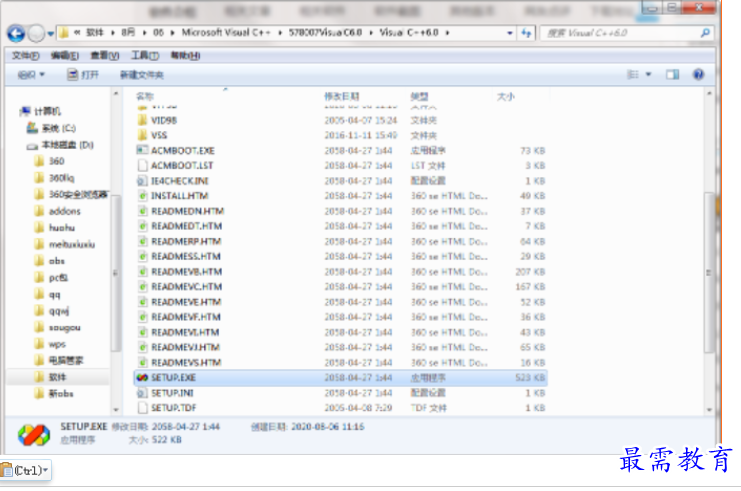Image resolution: width=741 pixels, height=491 pixels.
Task: Open the 帮助(H) menu
Action: [185, 56]
